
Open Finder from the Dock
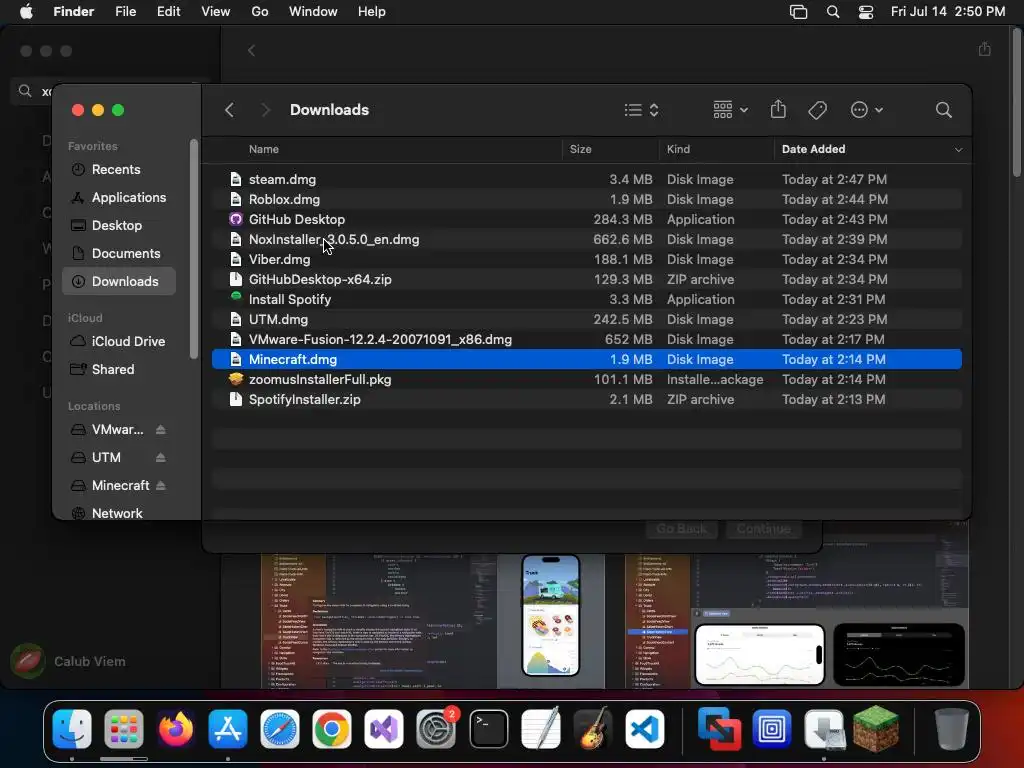point(72,728)
